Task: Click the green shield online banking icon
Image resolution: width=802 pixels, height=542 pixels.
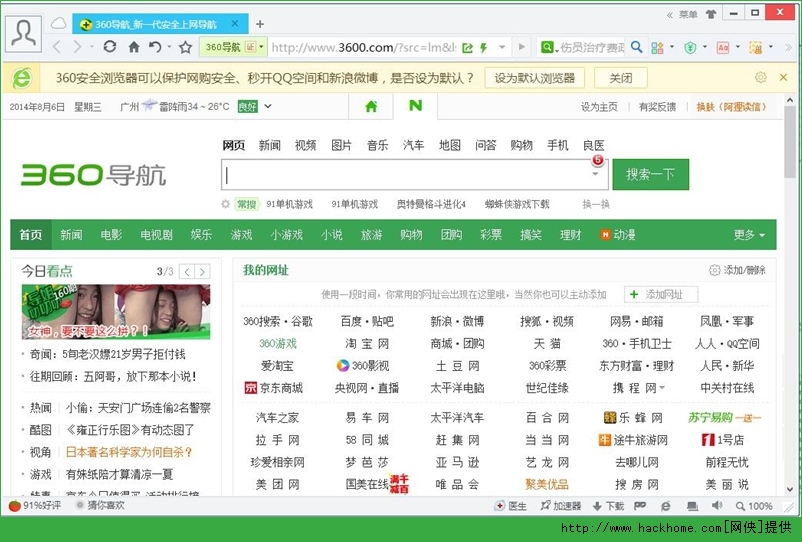Action: tap(690, 48)
